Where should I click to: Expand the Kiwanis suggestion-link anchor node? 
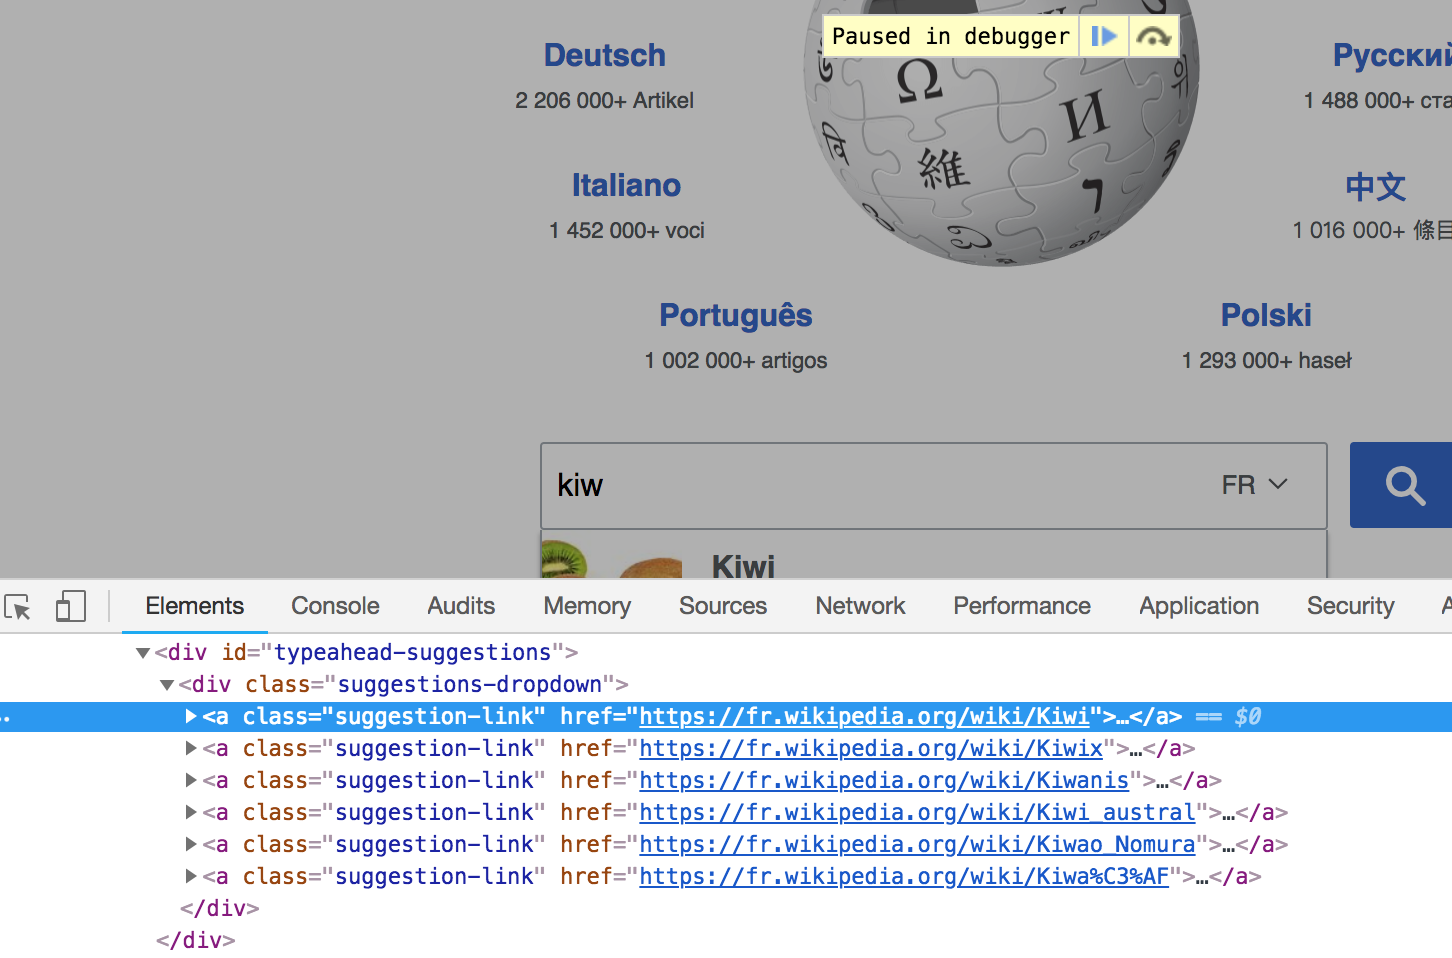[191, 780]
